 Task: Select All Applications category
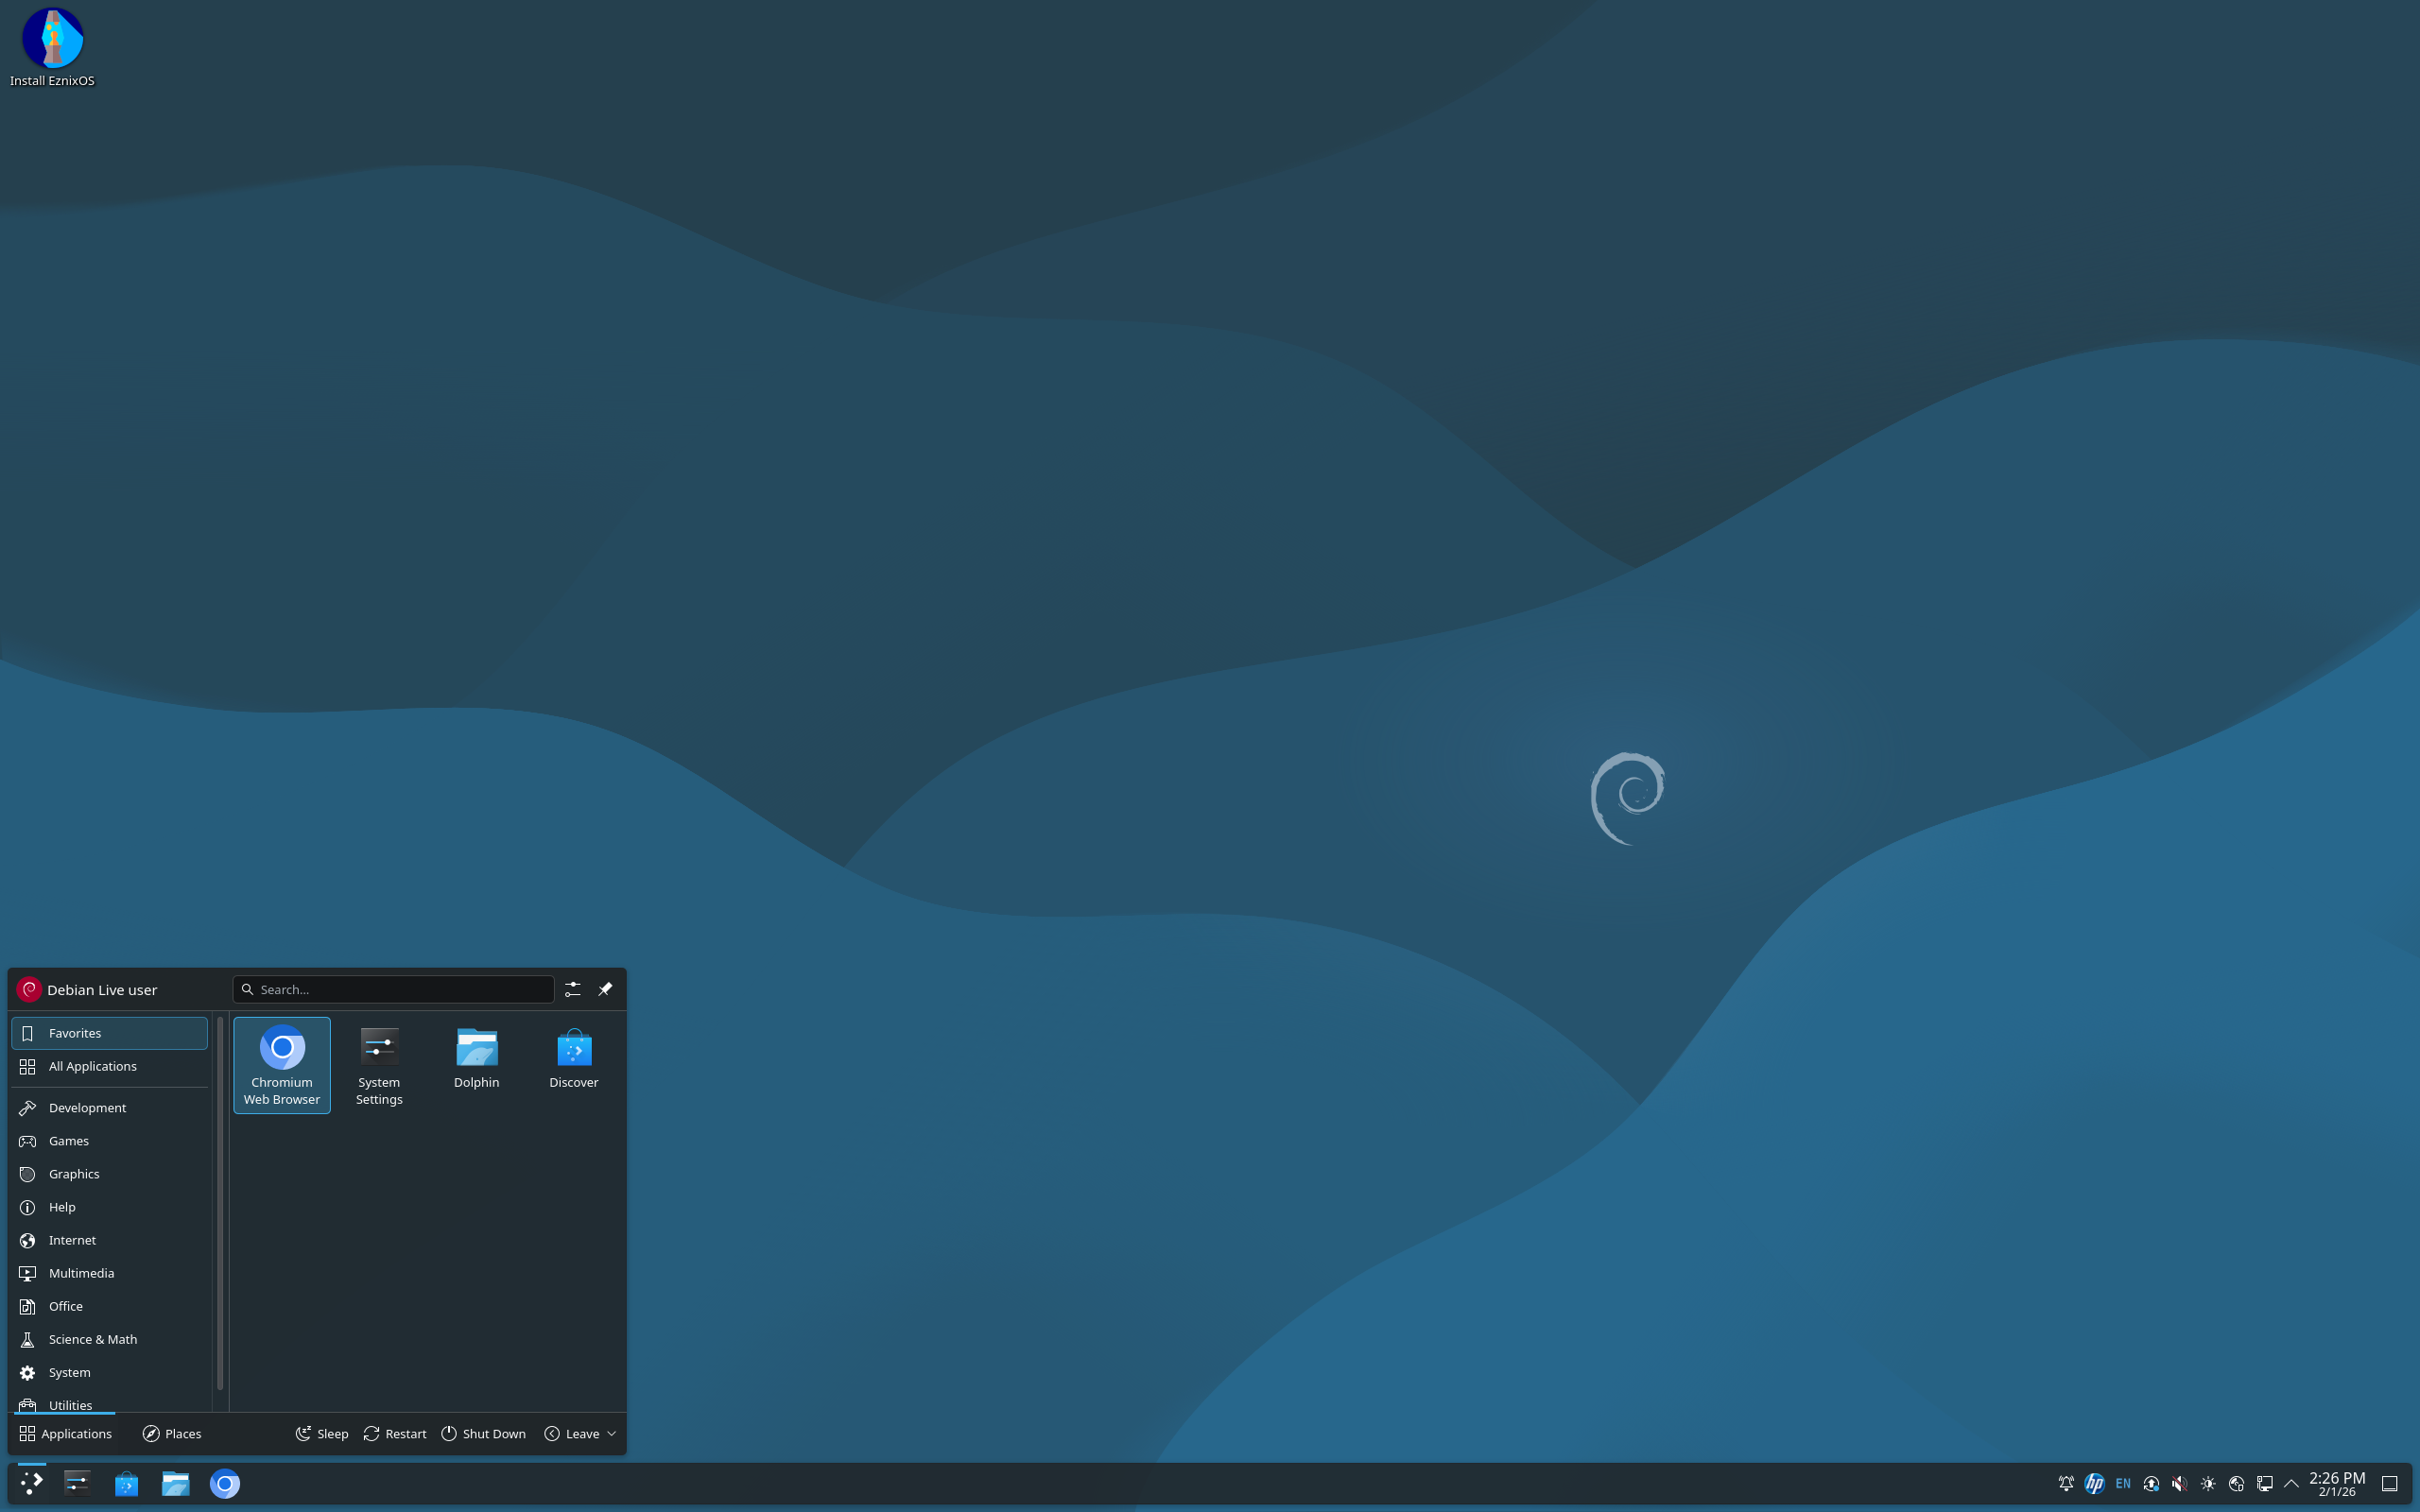(109, 1066)
